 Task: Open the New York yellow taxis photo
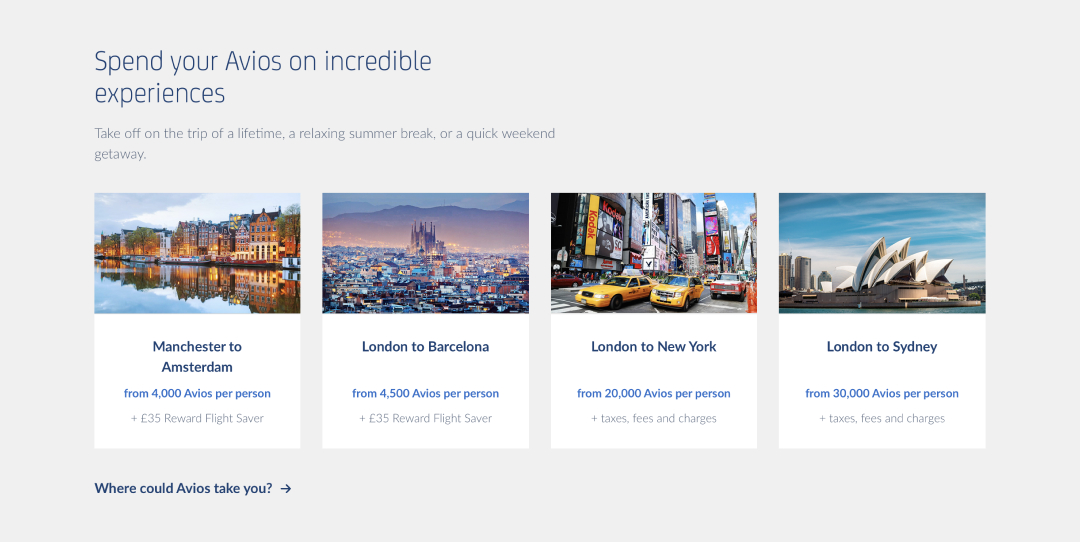coord(653,253)
